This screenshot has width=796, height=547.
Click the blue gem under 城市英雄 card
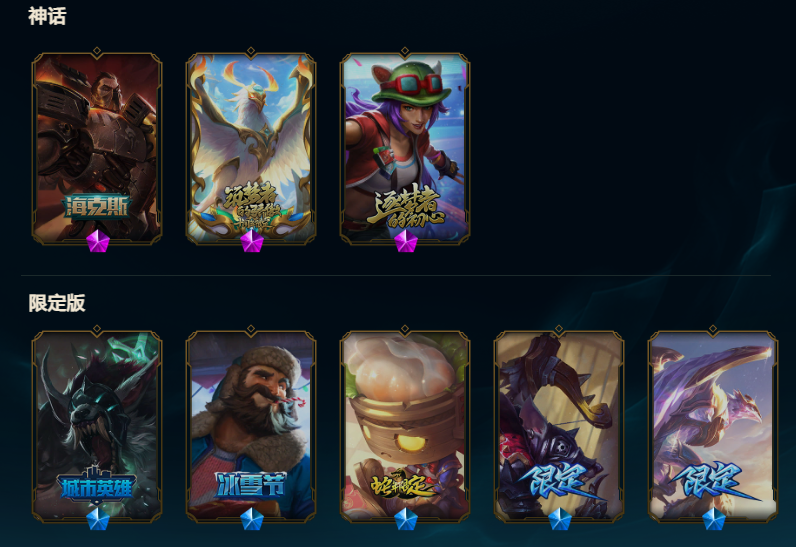point(97,519)
